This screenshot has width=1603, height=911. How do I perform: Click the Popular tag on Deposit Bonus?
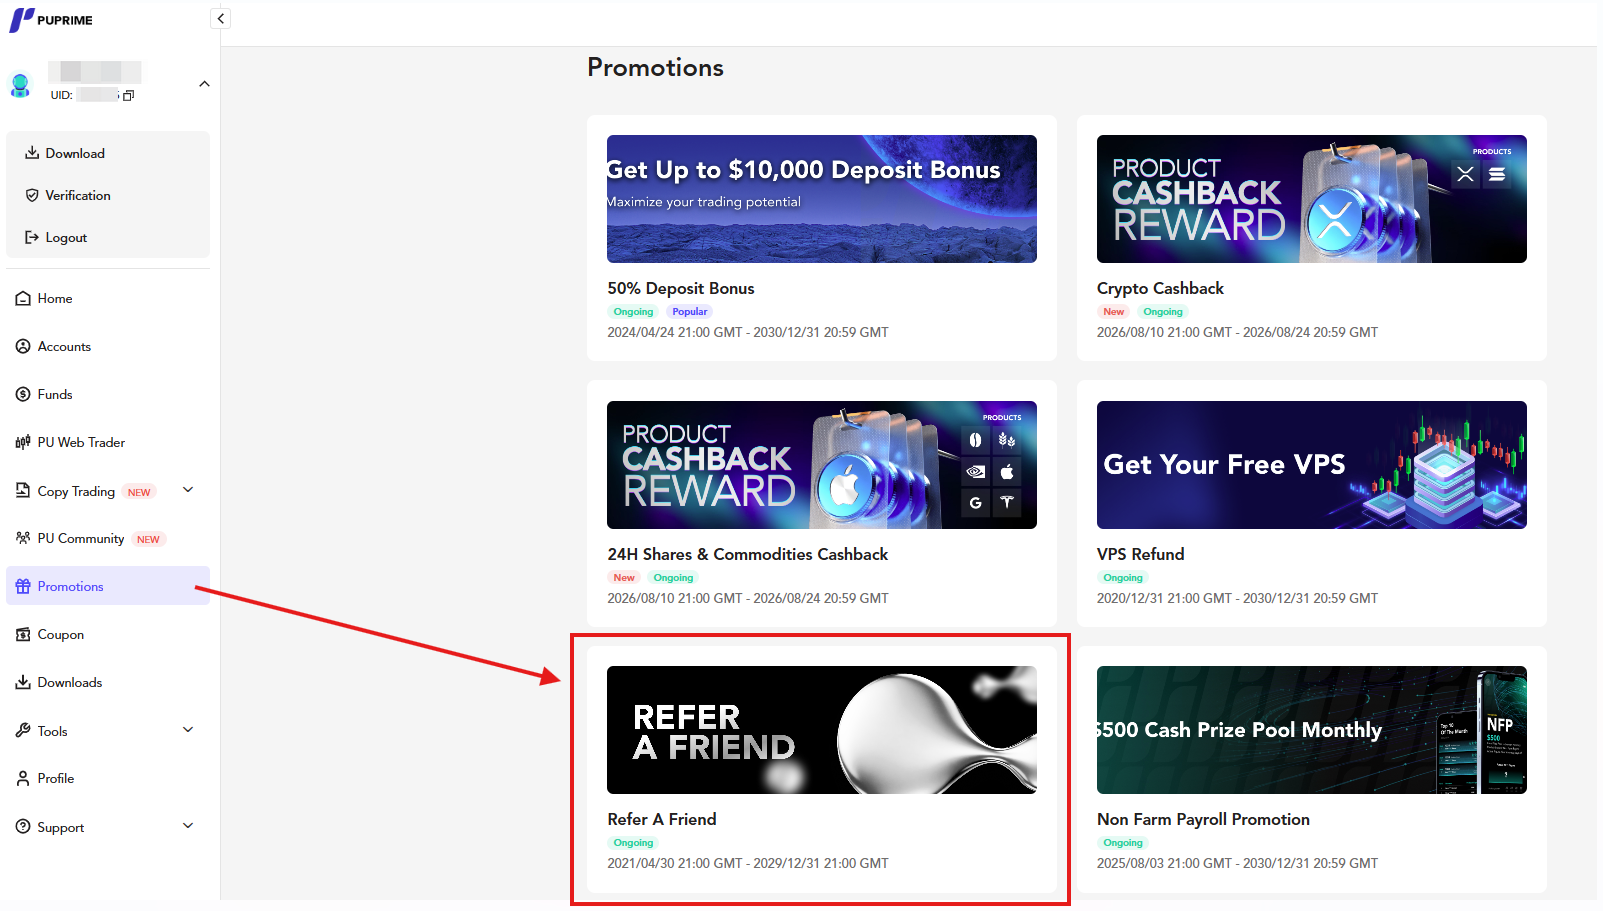690,312
